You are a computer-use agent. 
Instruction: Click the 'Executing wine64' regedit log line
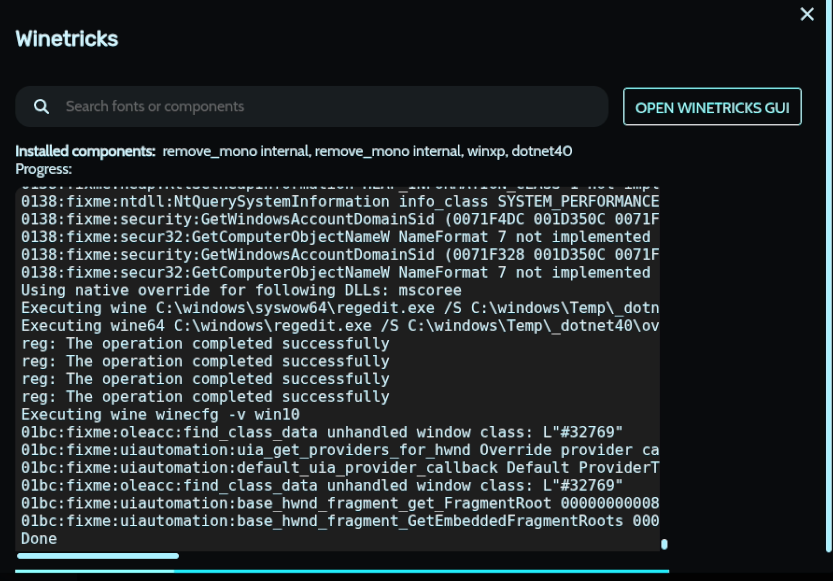(x=340, y=326)
